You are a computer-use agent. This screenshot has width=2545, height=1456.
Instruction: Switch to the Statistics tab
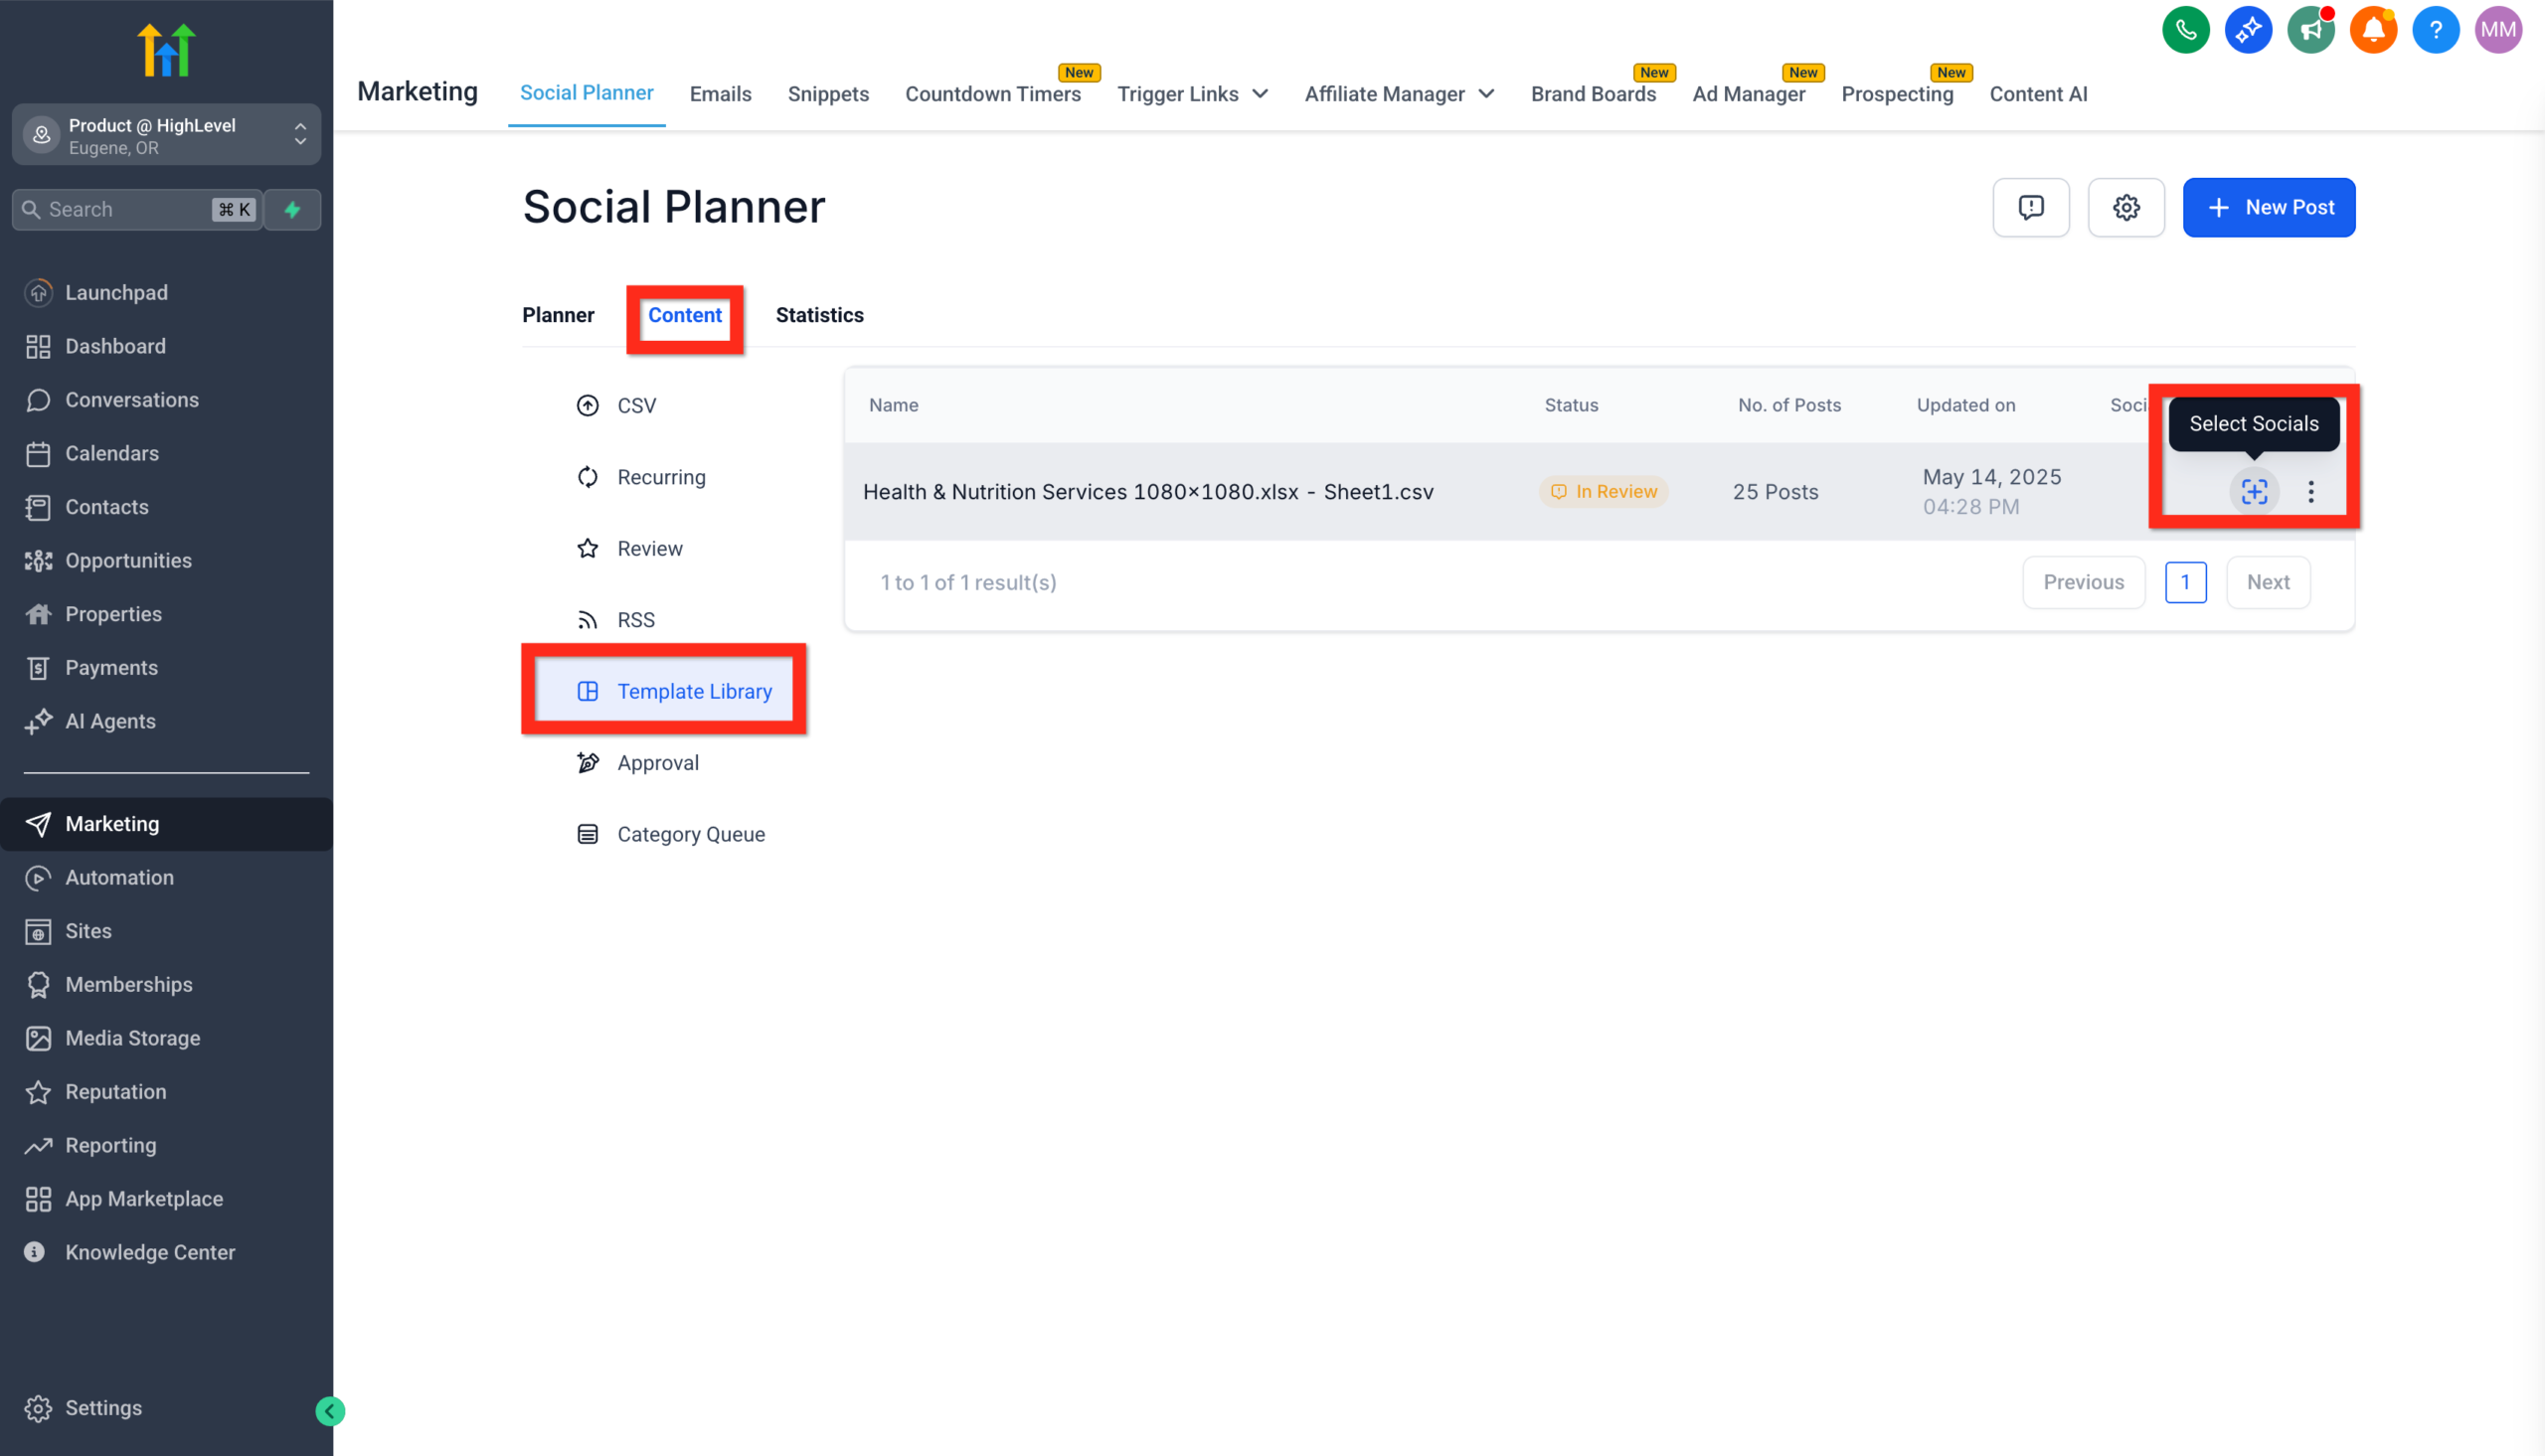tap(819, 315)
